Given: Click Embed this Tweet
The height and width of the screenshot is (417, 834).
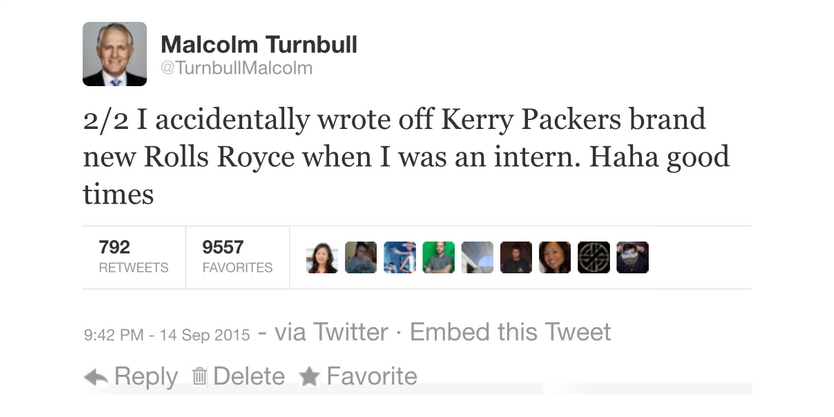Looking at the screenshot, I should point(510,332).
